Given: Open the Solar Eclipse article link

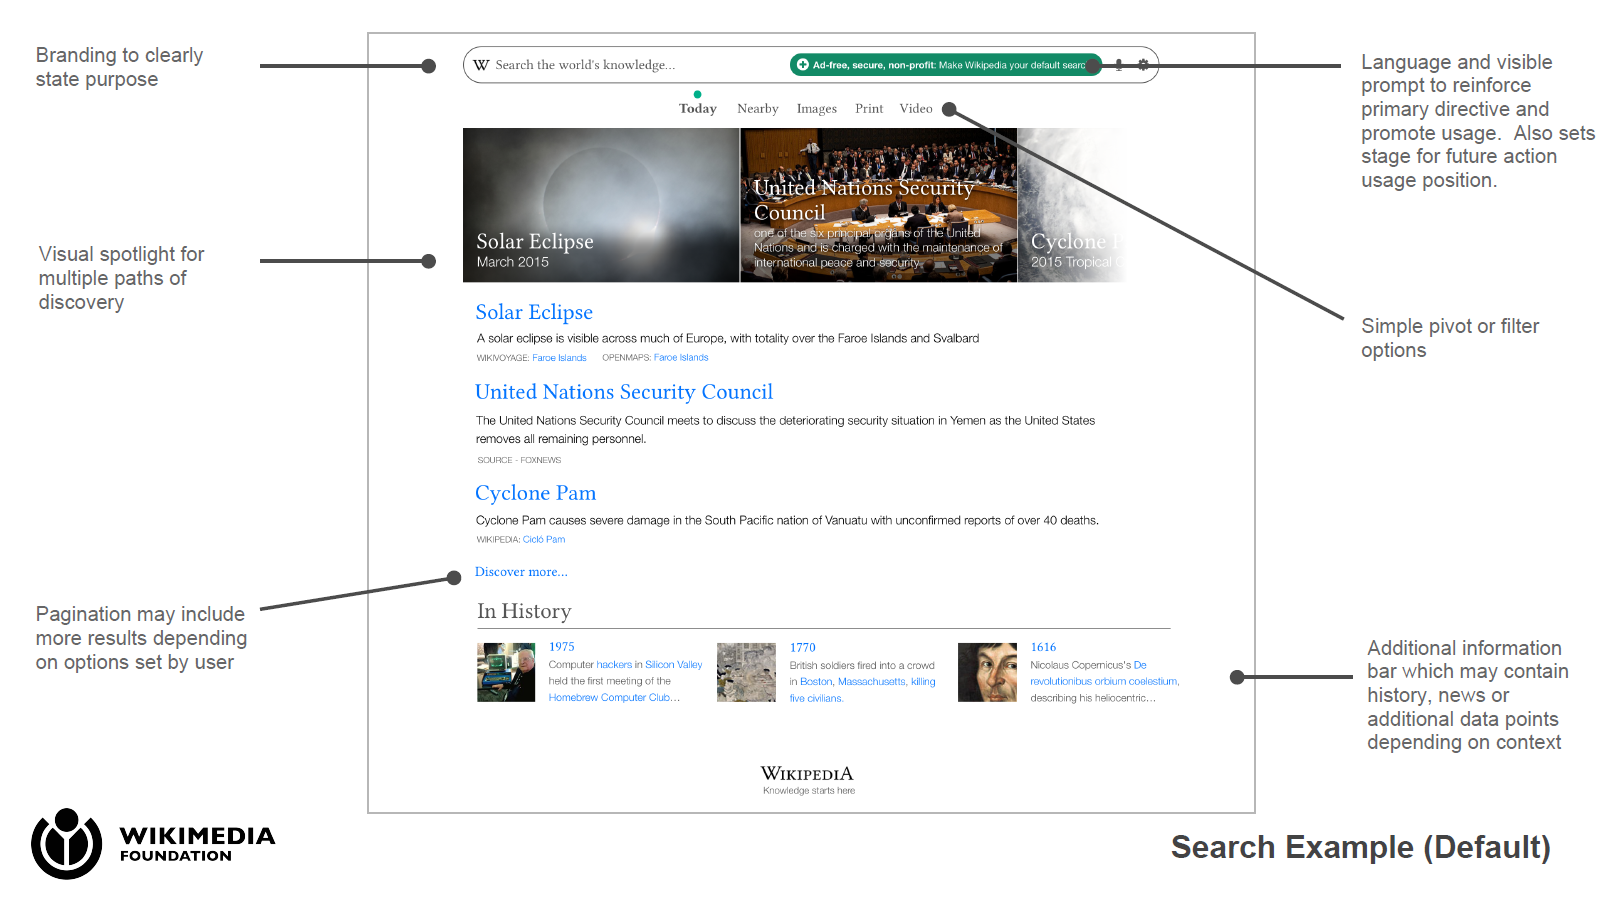Looking at the screenshot, I should [x=534, y=312].
